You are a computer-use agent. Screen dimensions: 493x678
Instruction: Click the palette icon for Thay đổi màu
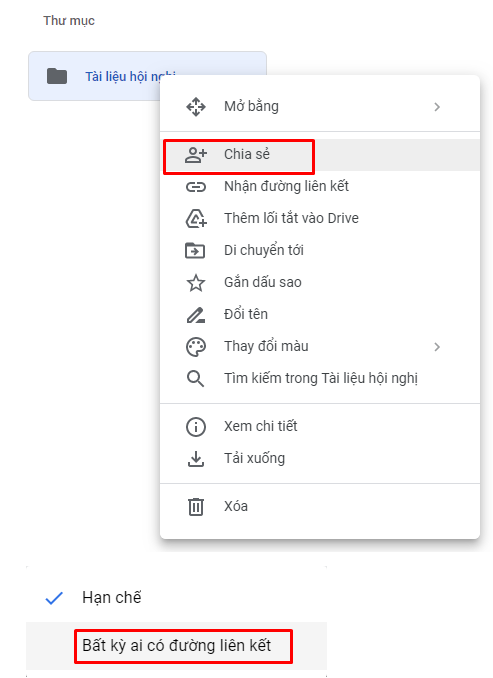[x=196, y=347]
